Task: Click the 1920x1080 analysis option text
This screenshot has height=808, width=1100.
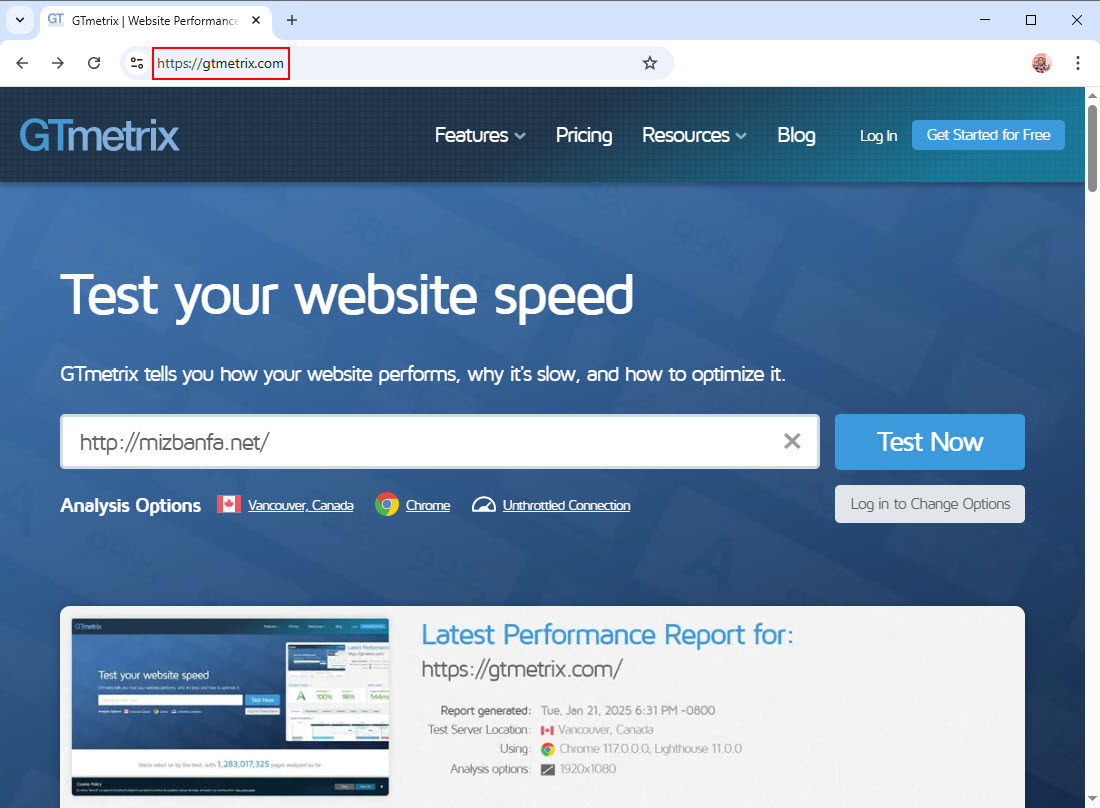Action: (588, 769)
